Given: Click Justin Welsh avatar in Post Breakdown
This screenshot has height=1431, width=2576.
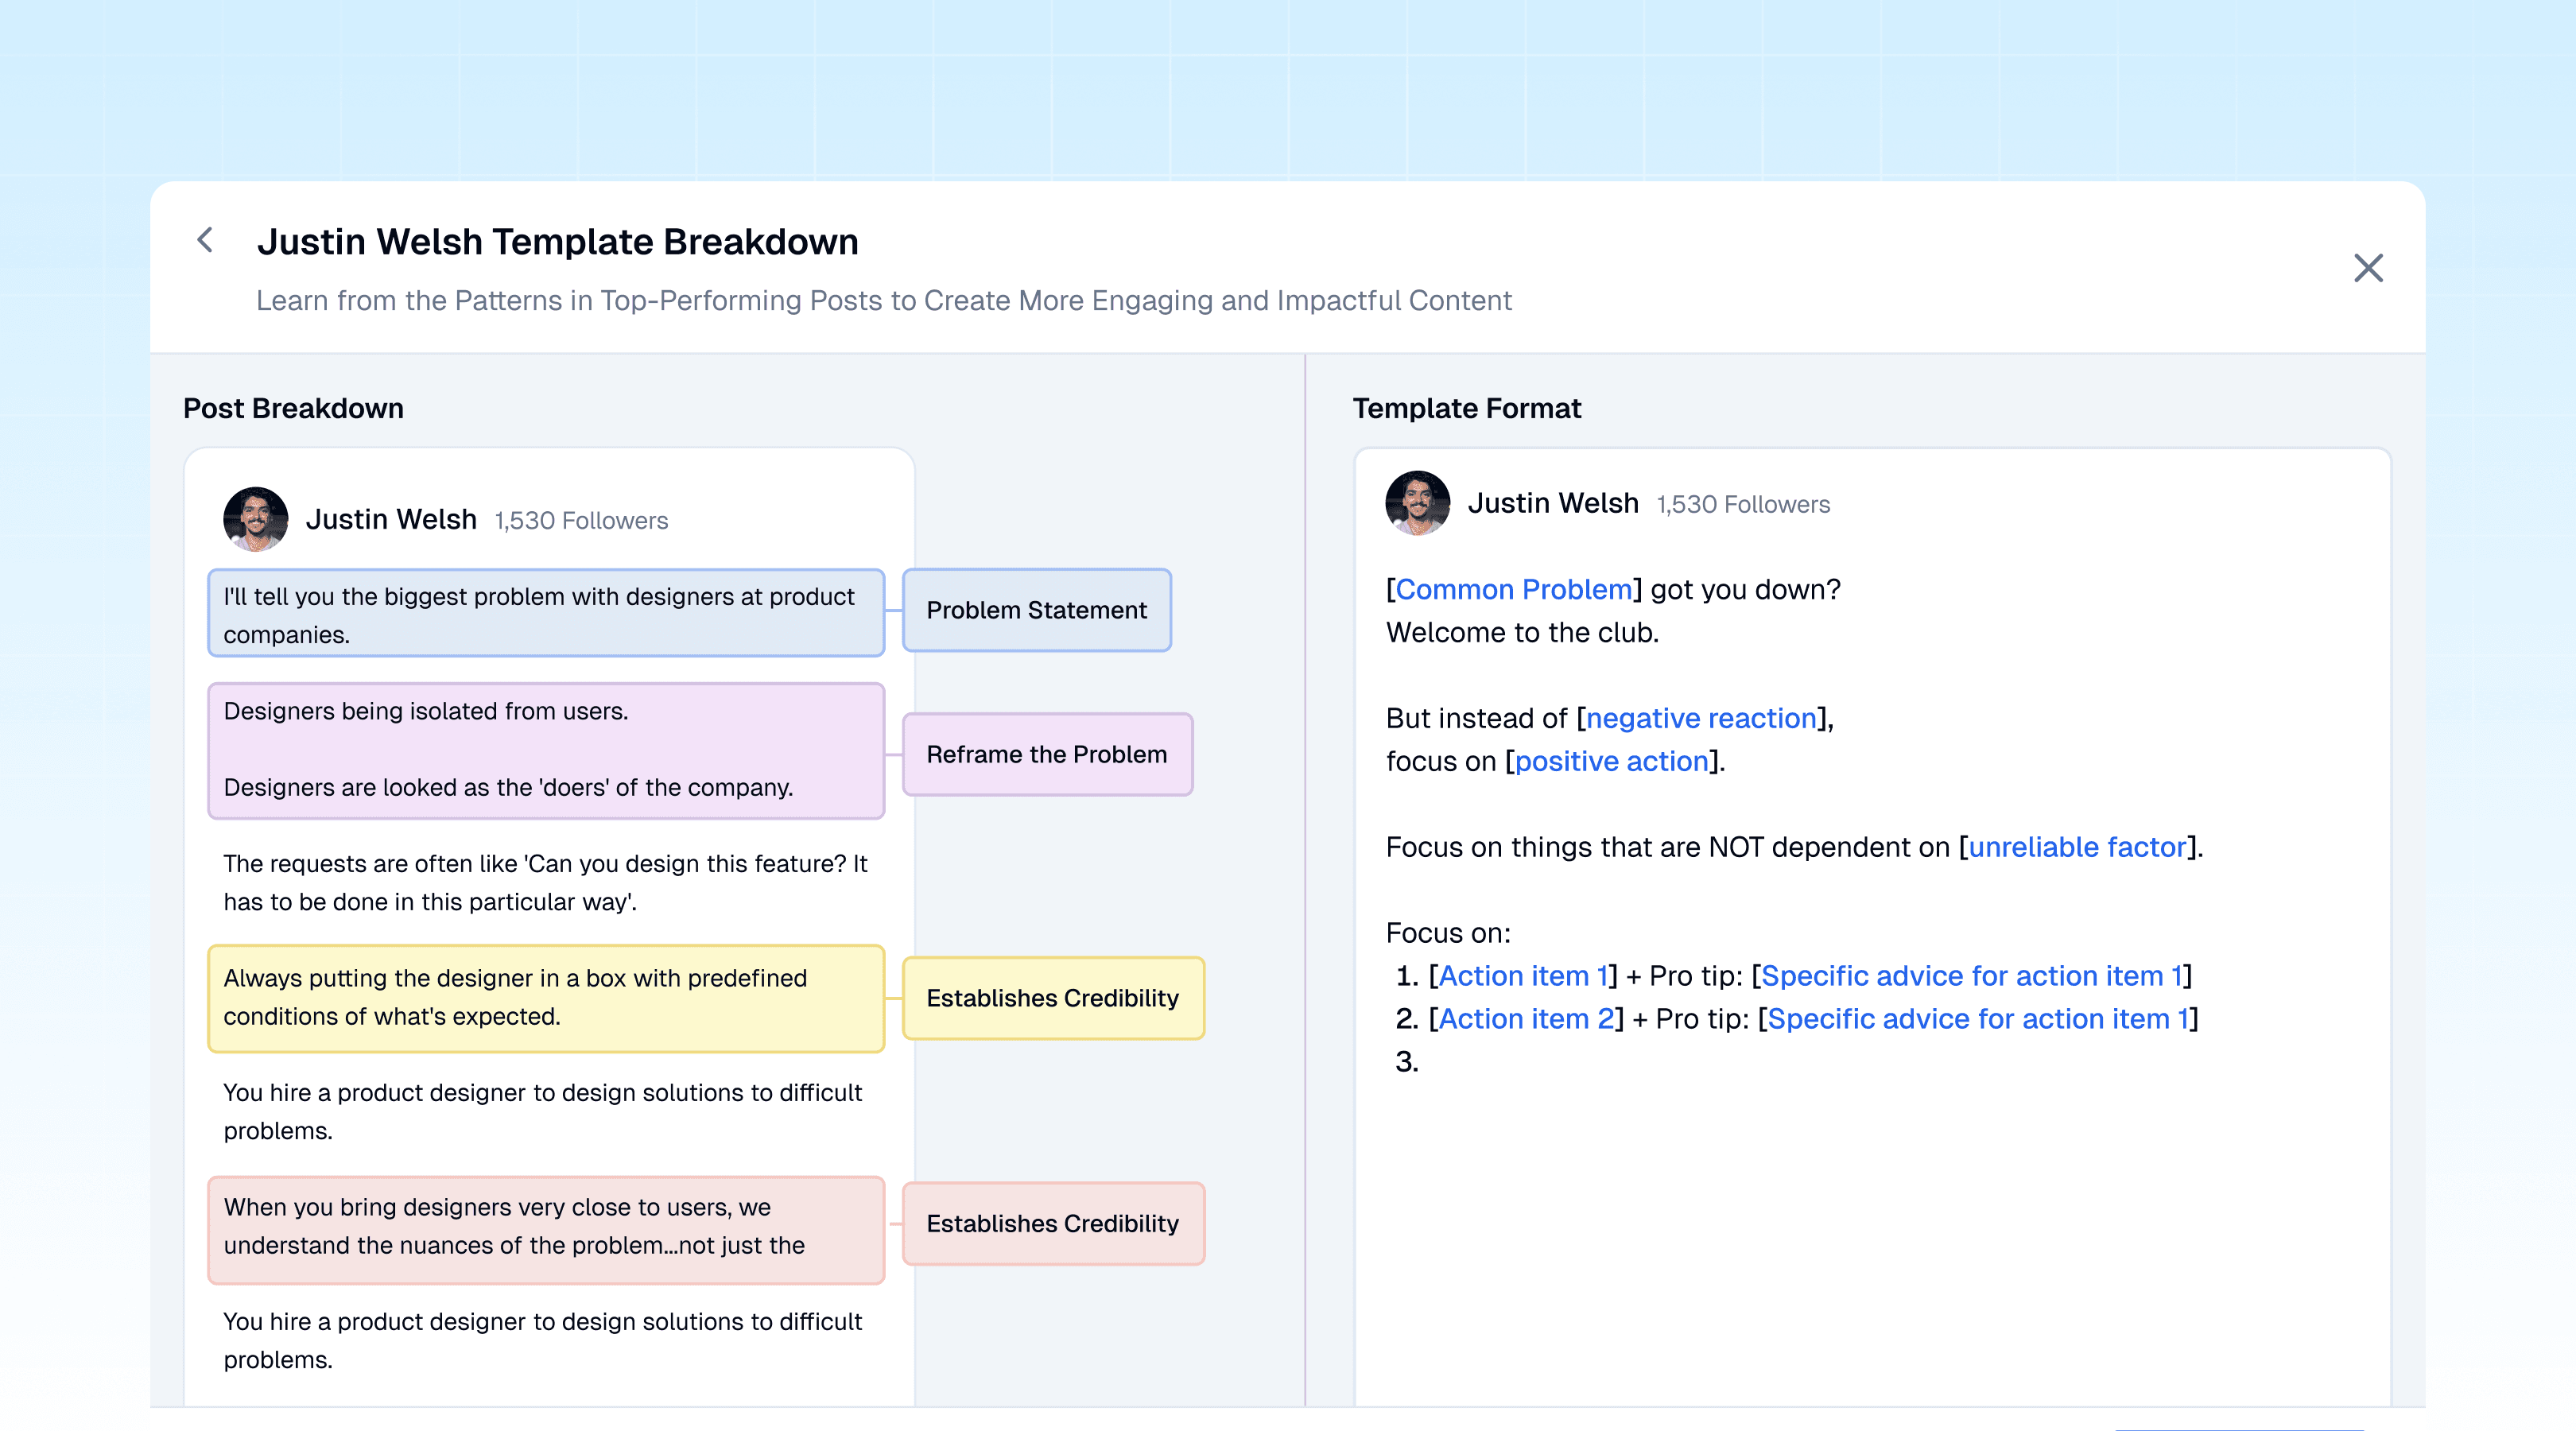Looking at the screenshot, I should pos(256,519).
